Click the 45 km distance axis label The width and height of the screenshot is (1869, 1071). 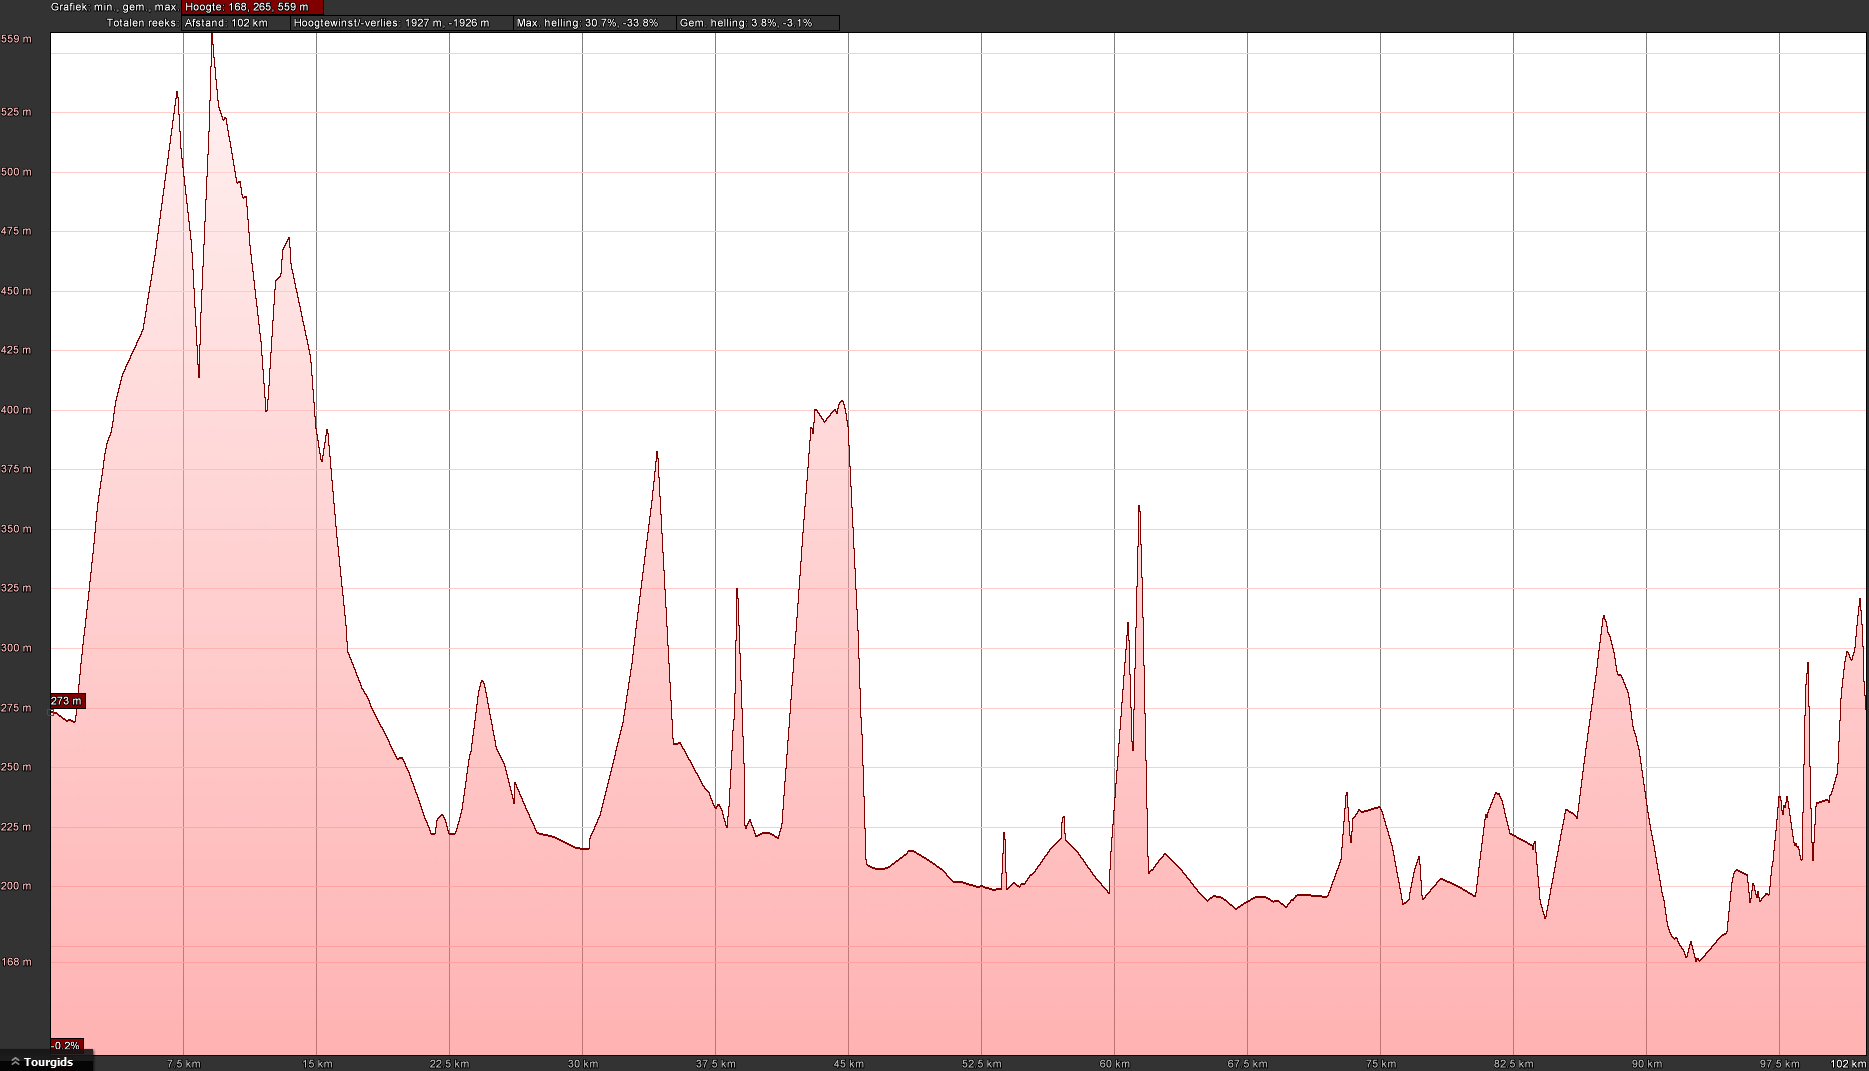[x=848, y=1064]
